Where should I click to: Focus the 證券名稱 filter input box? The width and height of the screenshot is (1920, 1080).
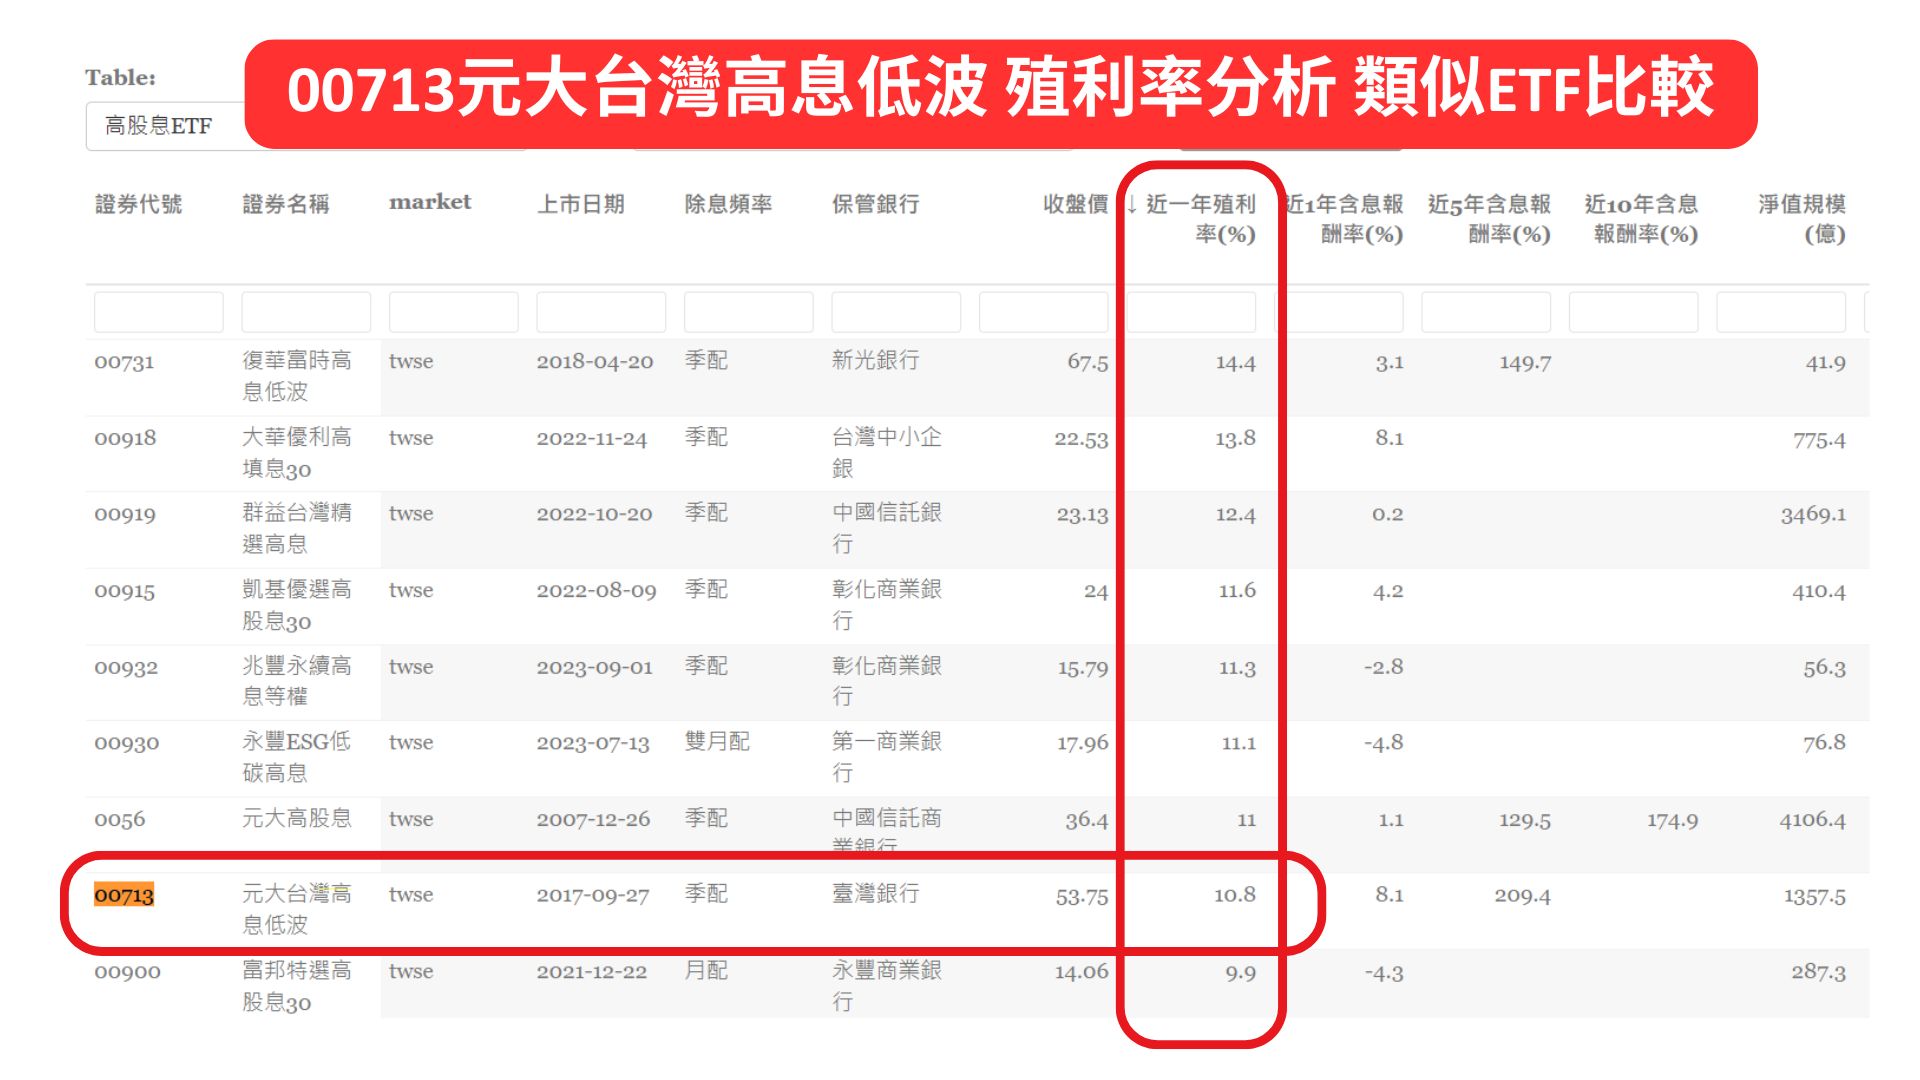point(305,312)
